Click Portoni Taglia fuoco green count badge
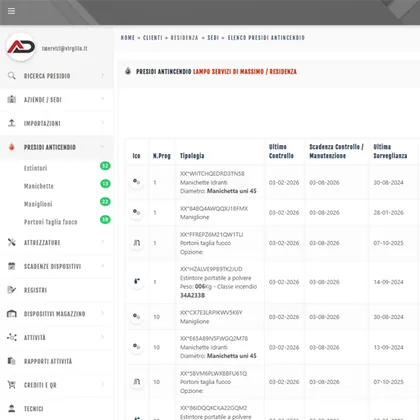This screenshot has width=420, height=420. (x=105, y=219)
